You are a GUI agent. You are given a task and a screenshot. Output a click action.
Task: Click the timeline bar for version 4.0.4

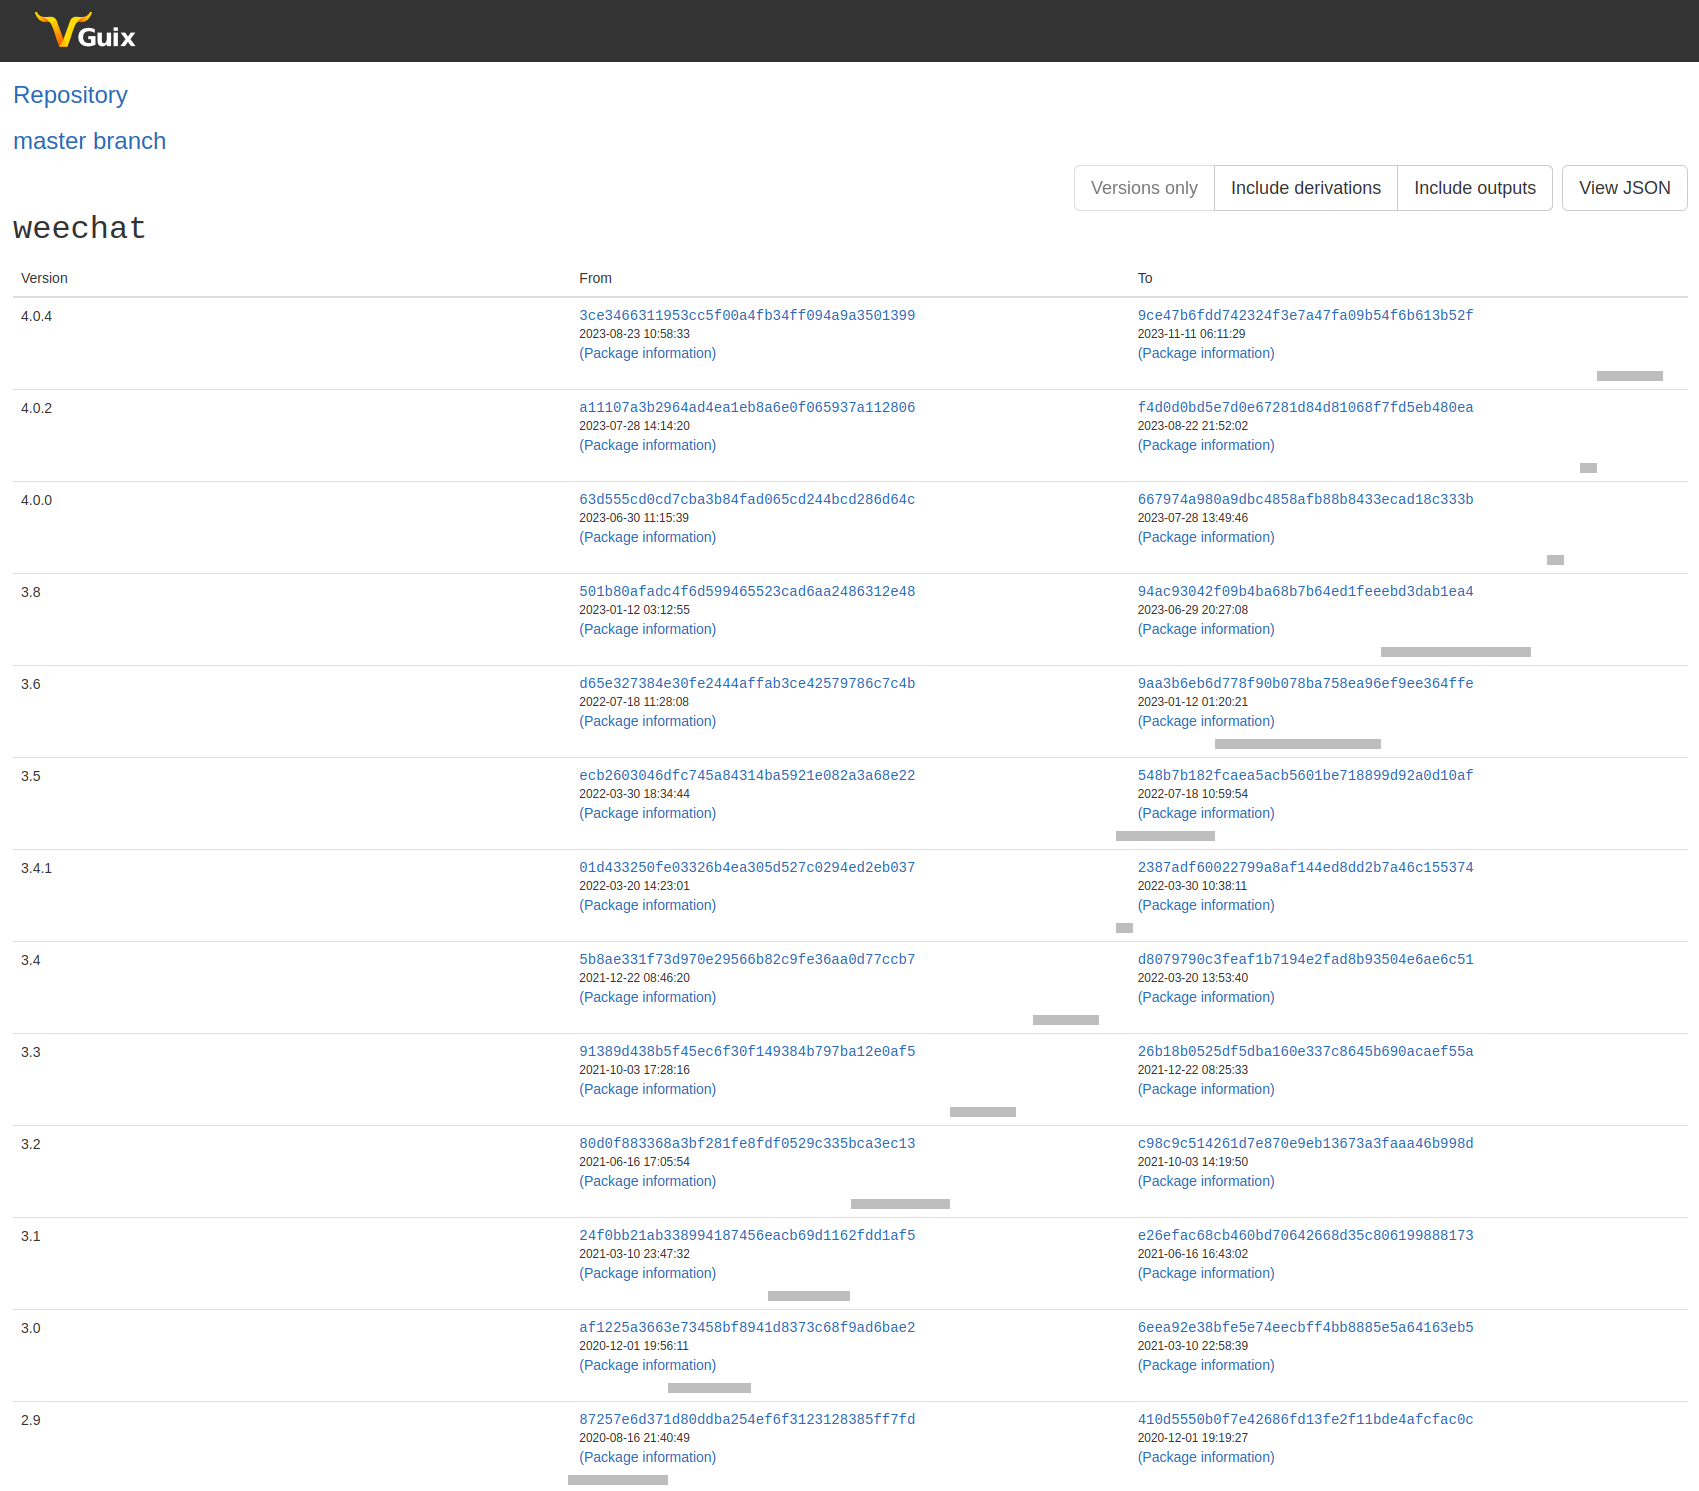1629,376
